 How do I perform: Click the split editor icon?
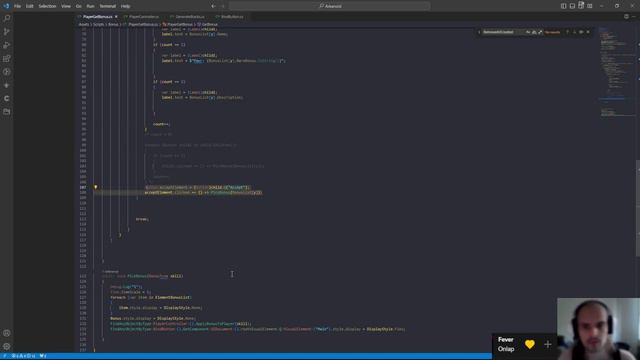626,17
